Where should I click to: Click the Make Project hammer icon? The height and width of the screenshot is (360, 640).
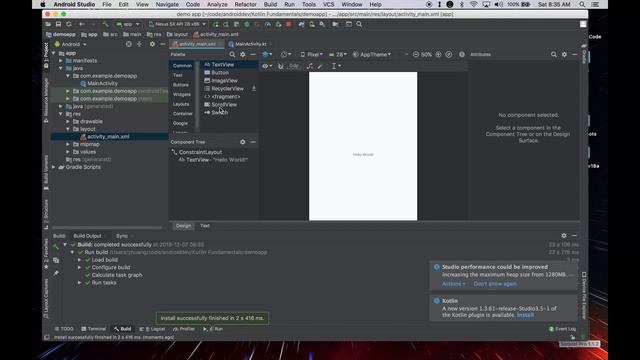[105, 24]
